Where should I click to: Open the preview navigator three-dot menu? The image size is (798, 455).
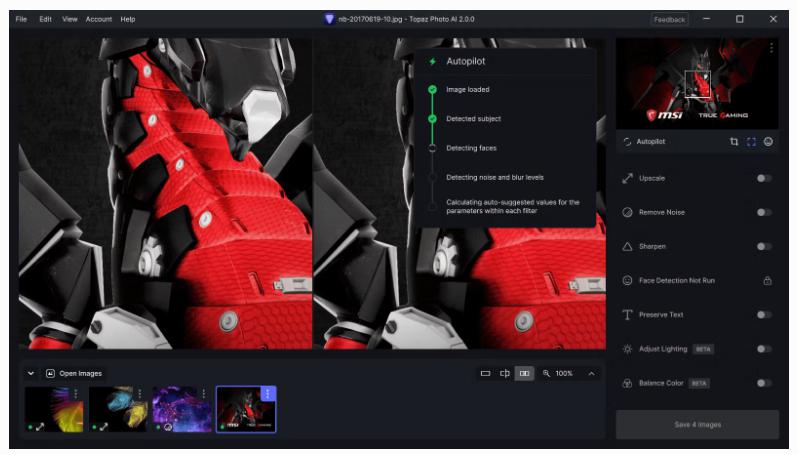[x=771, y=48]
